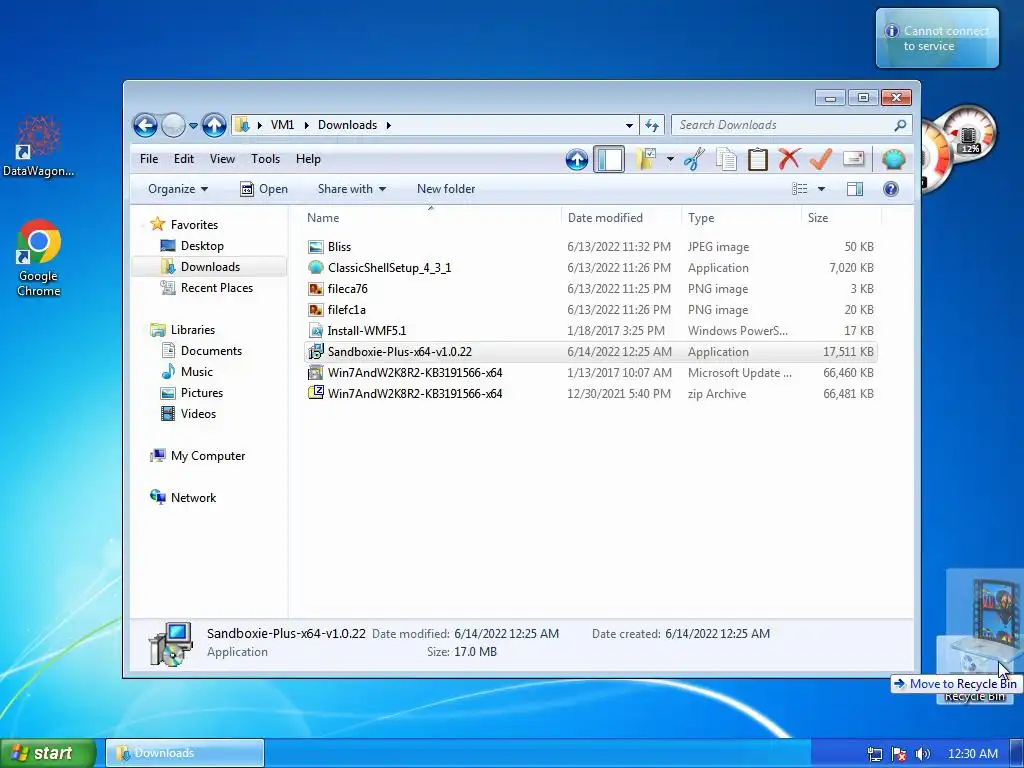1024x768 pixels.
Task: Click the Google Chrome desktop shortcut
Action: point(39,259)
